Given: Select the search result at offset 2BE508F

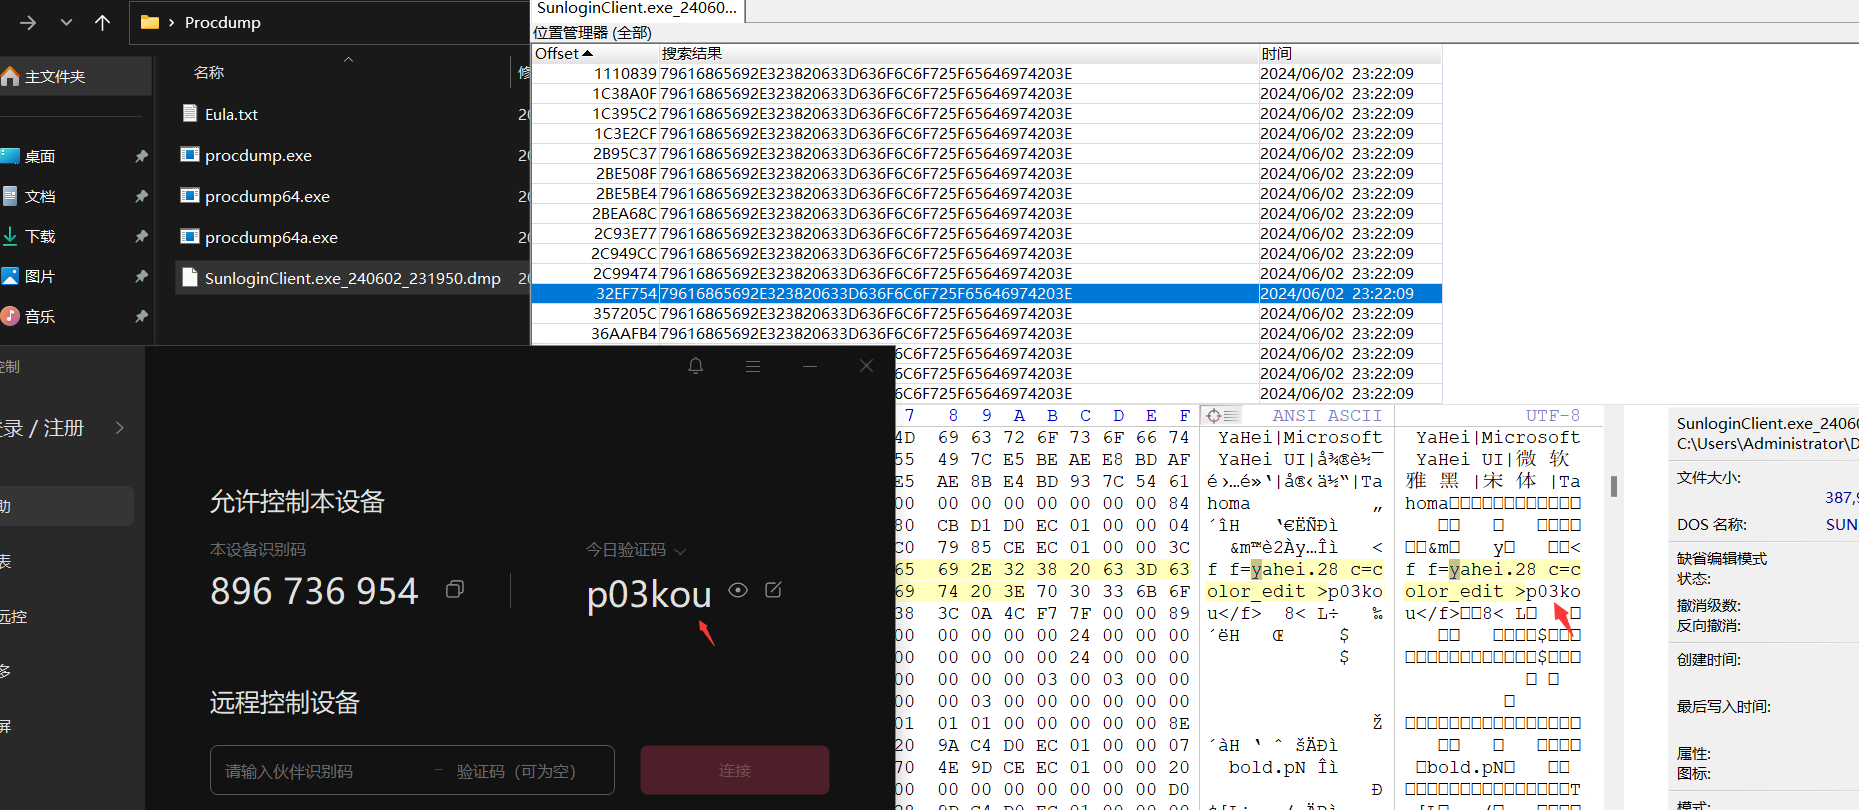Looking at the screenshot, I should click(x=986, y=173).
